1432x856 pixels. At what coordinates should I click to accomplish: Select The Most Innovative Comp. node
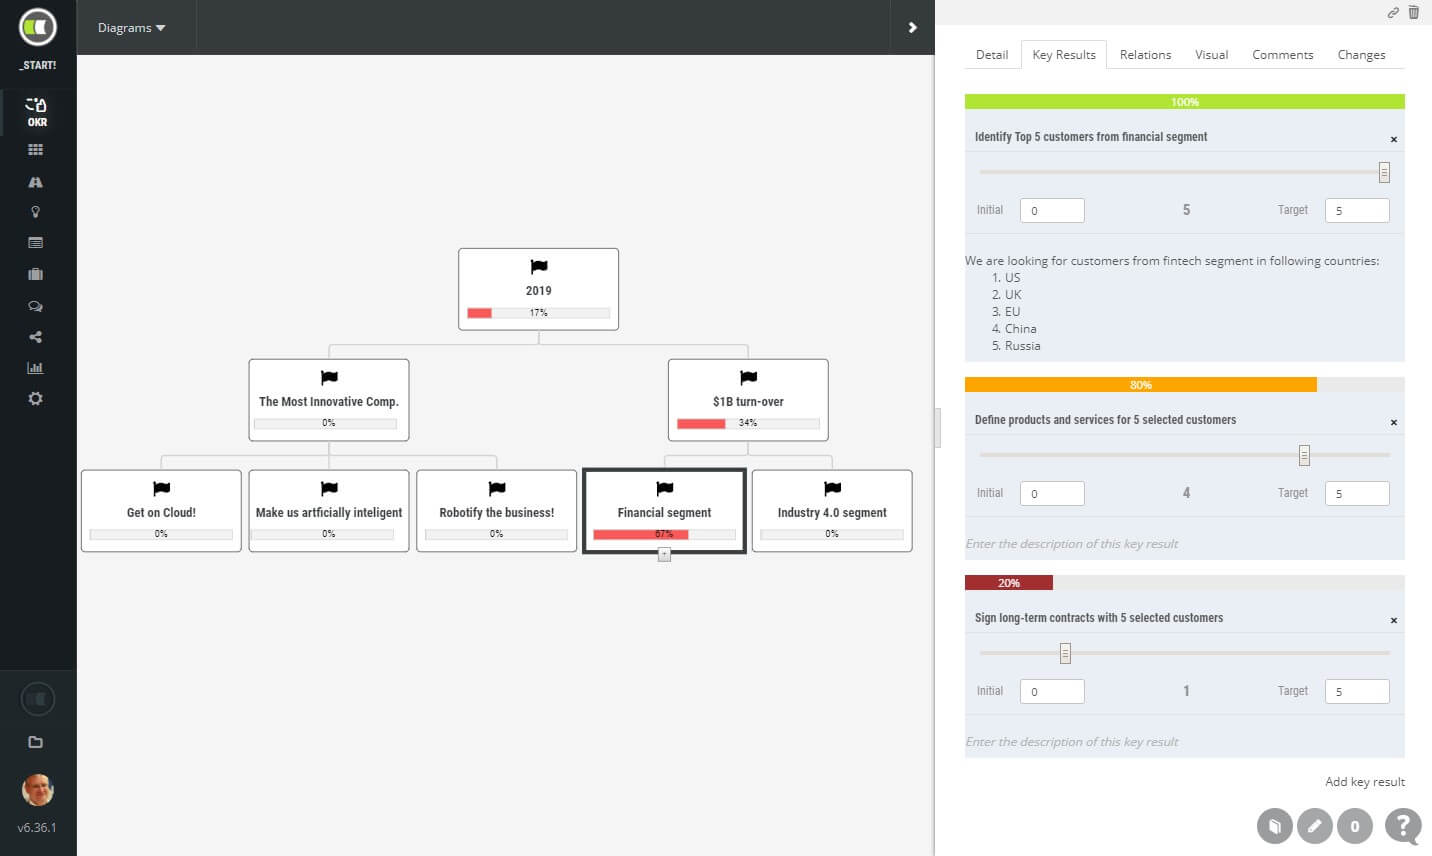pos(329,400)
